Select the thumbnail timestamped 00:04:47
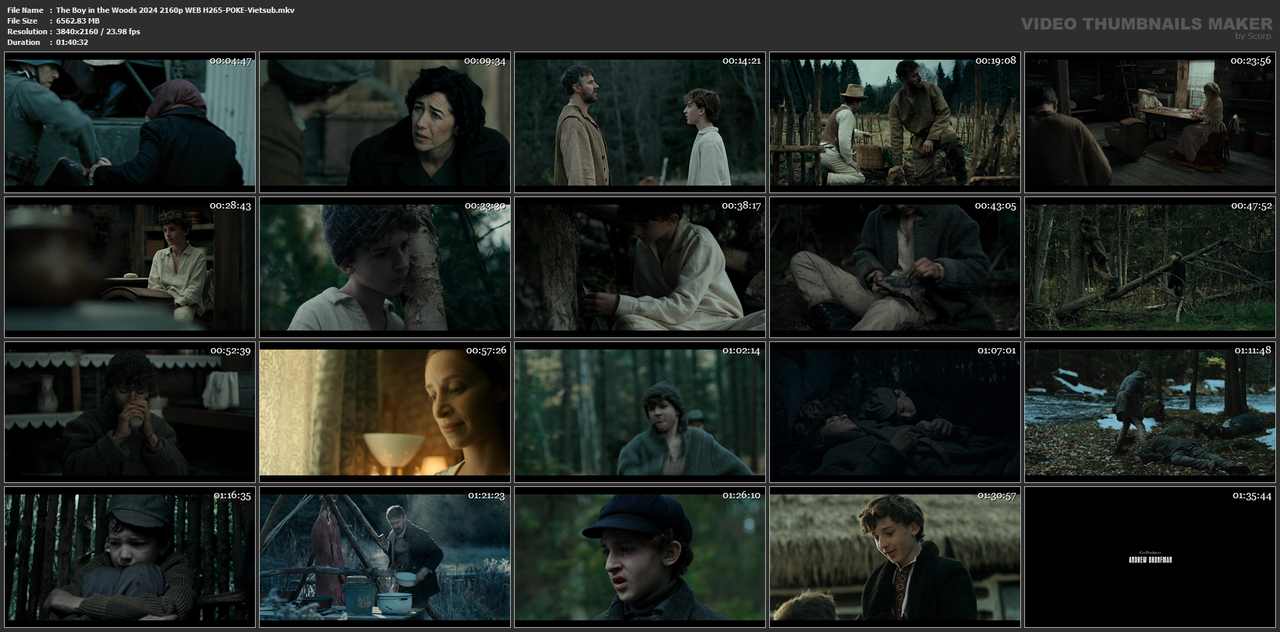 [130, 122]
